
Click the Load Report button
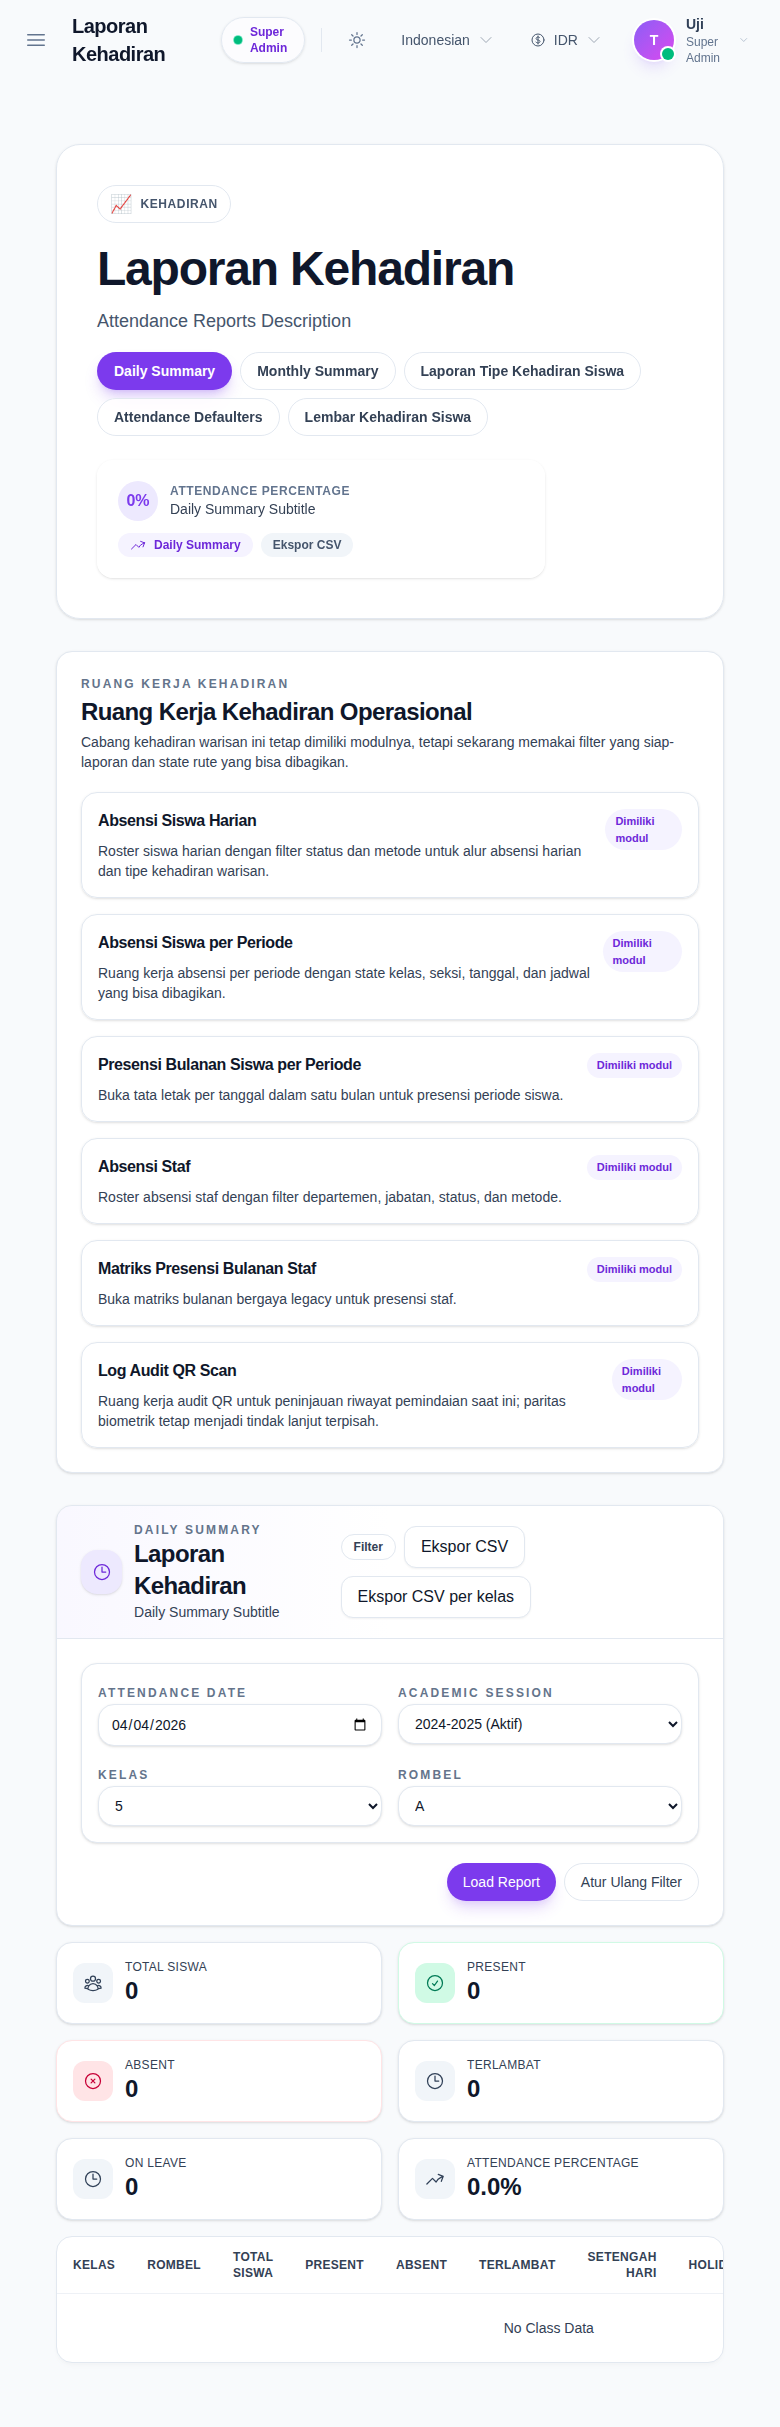(501, 1882)
